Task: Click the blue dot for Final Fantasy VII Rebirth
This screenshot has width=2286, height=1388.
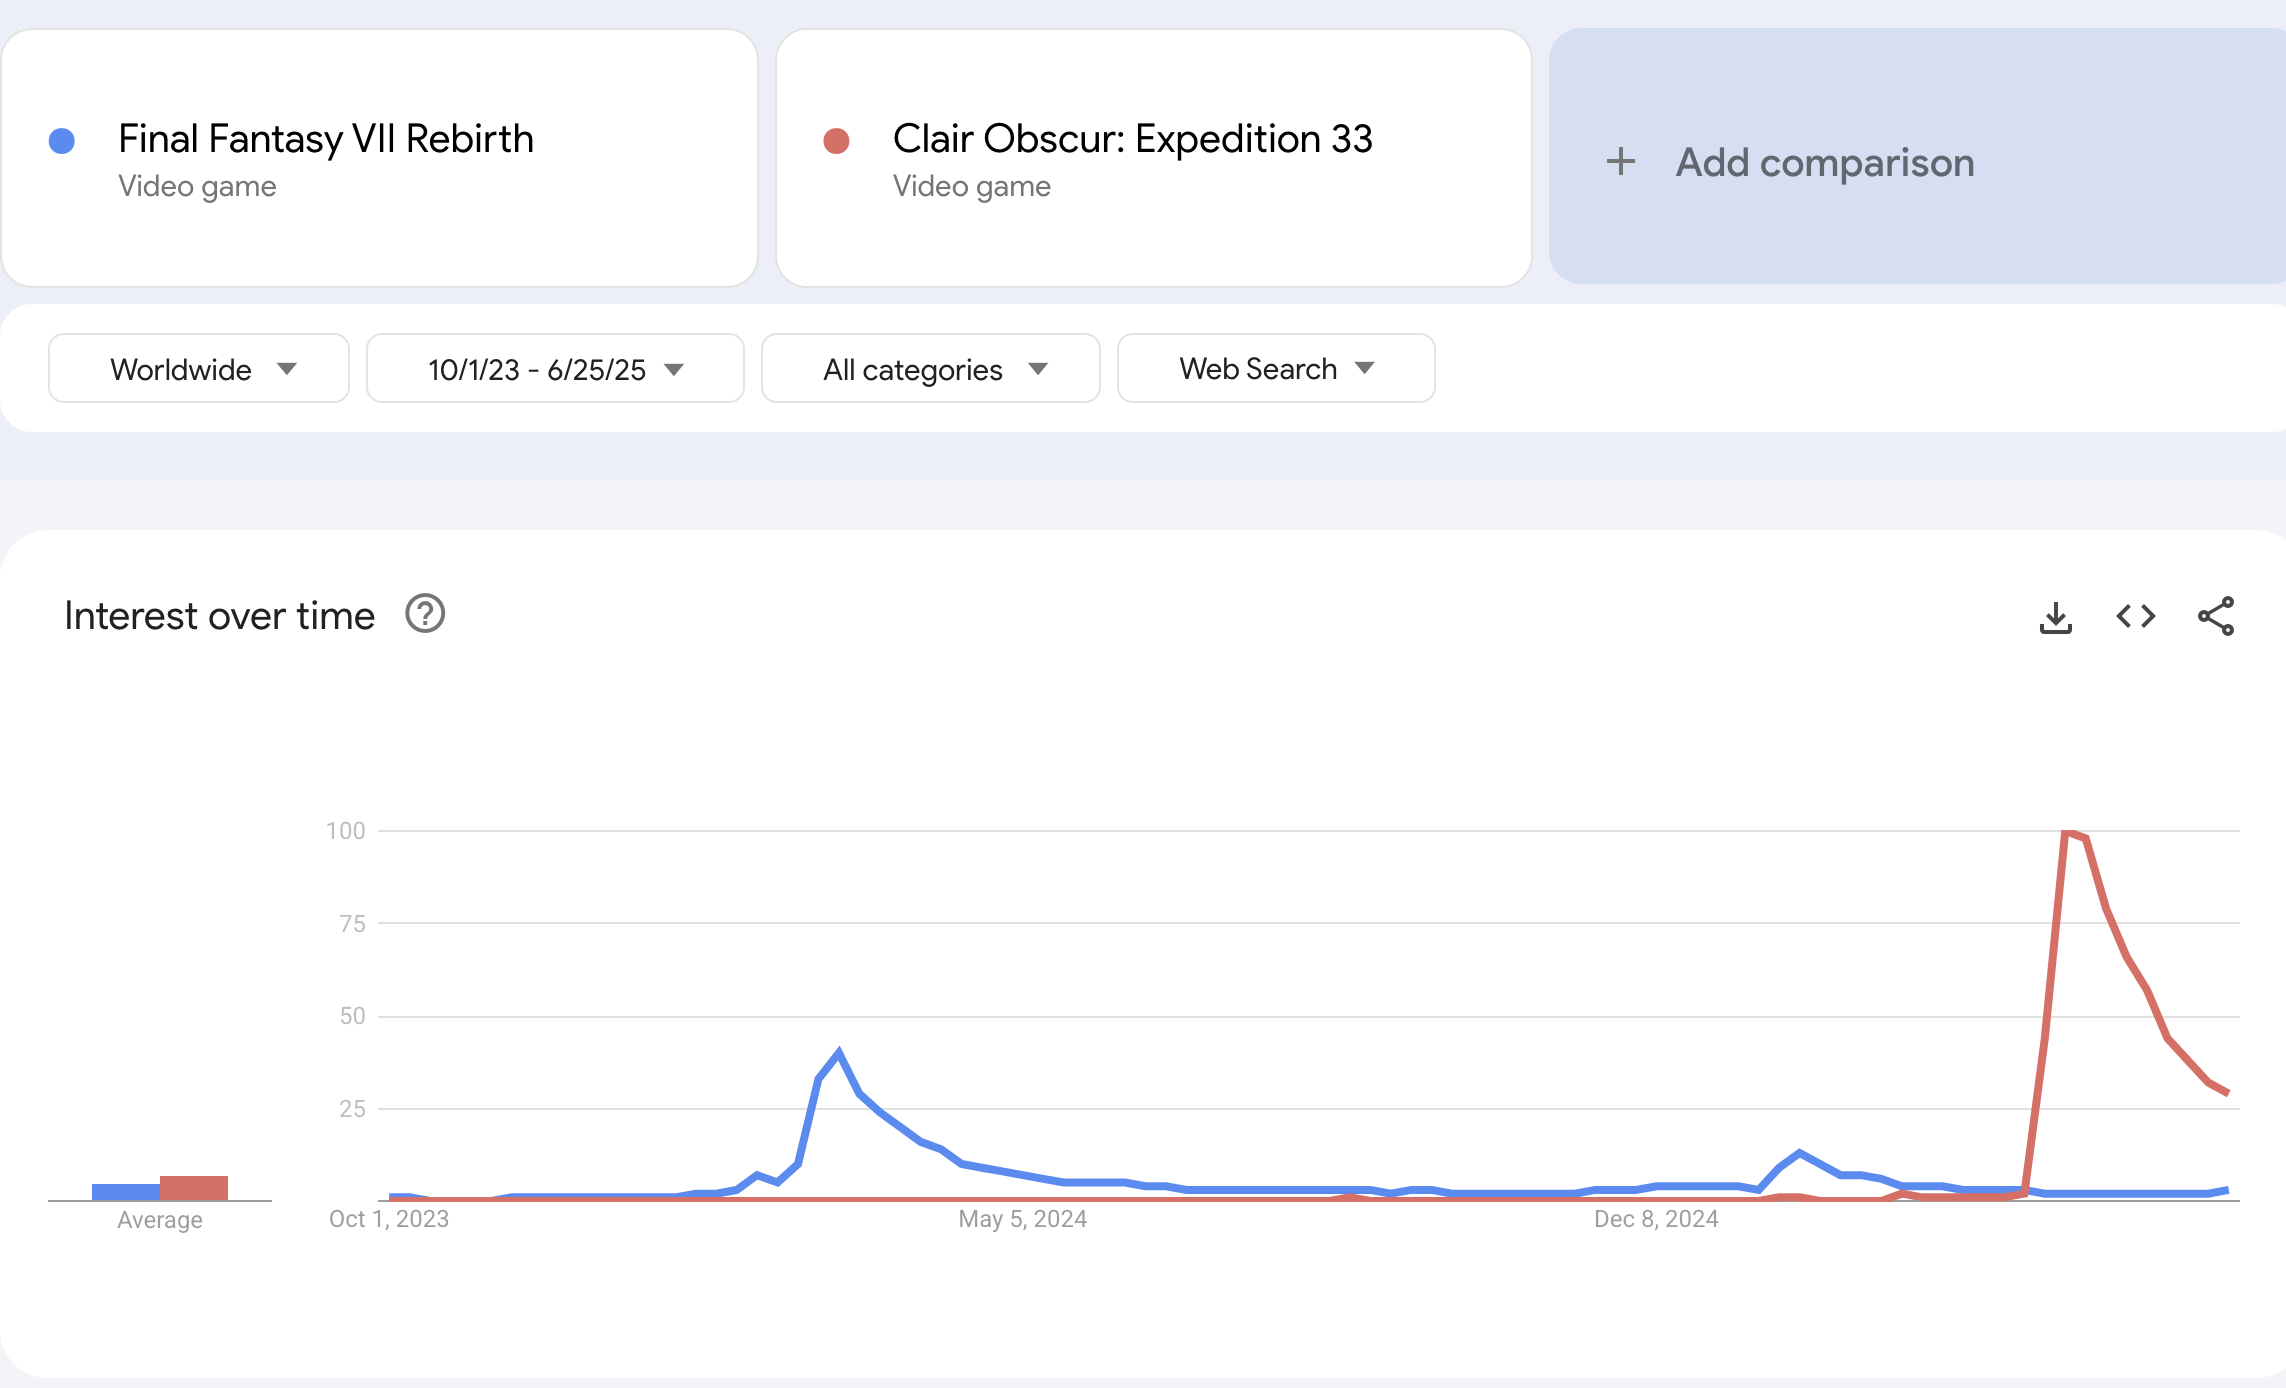Action: pos(62,141)
